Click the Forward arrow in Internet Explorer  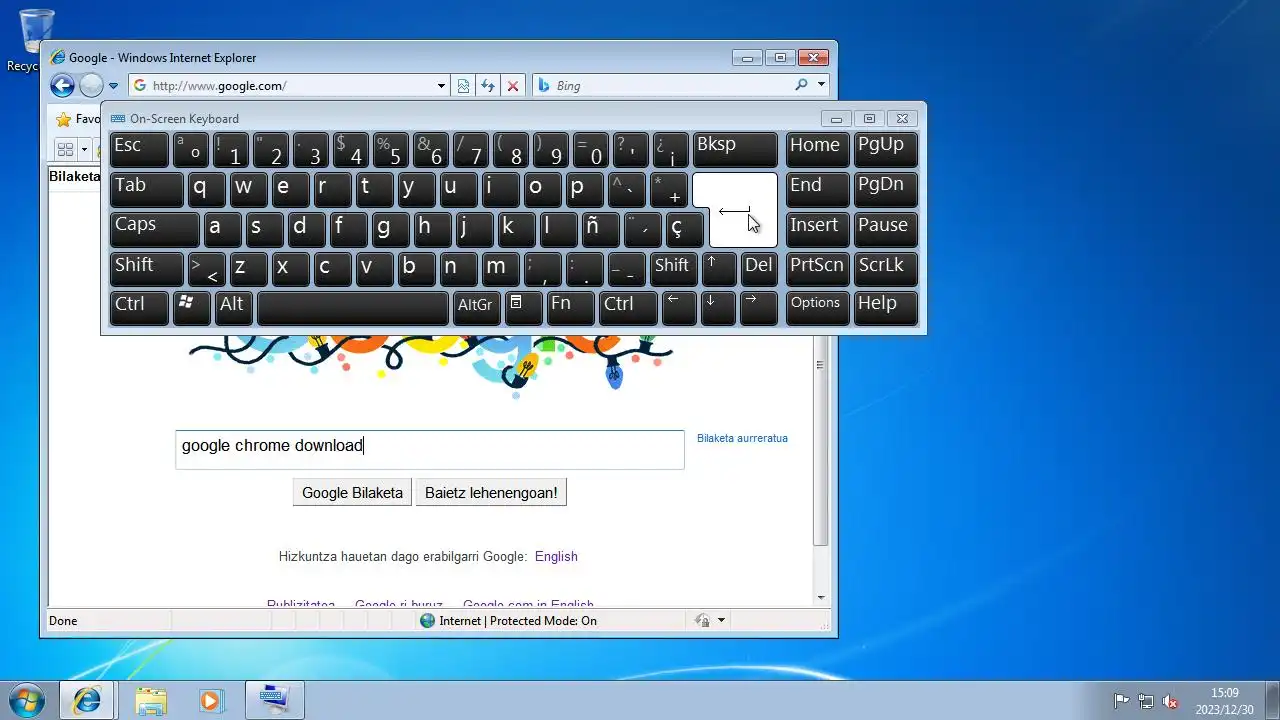point(91,86)
